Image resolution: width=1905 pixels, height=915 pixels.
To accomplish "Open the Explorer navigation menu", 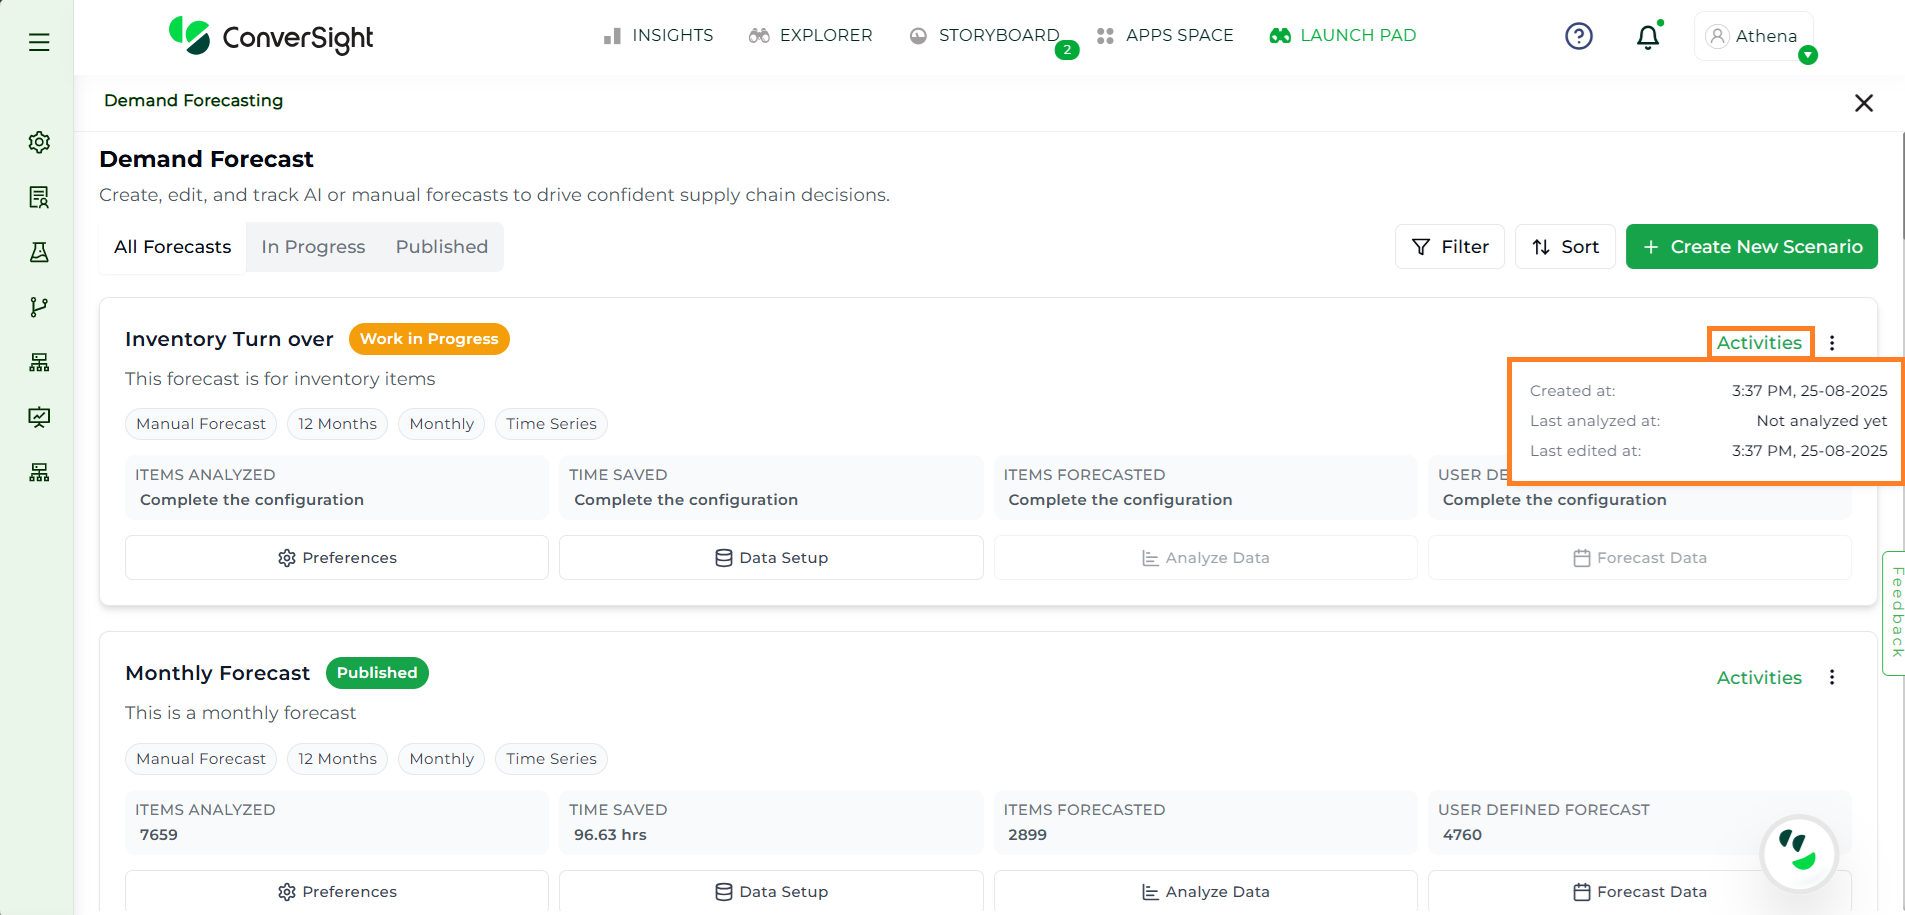I will (x=811, y=36).
